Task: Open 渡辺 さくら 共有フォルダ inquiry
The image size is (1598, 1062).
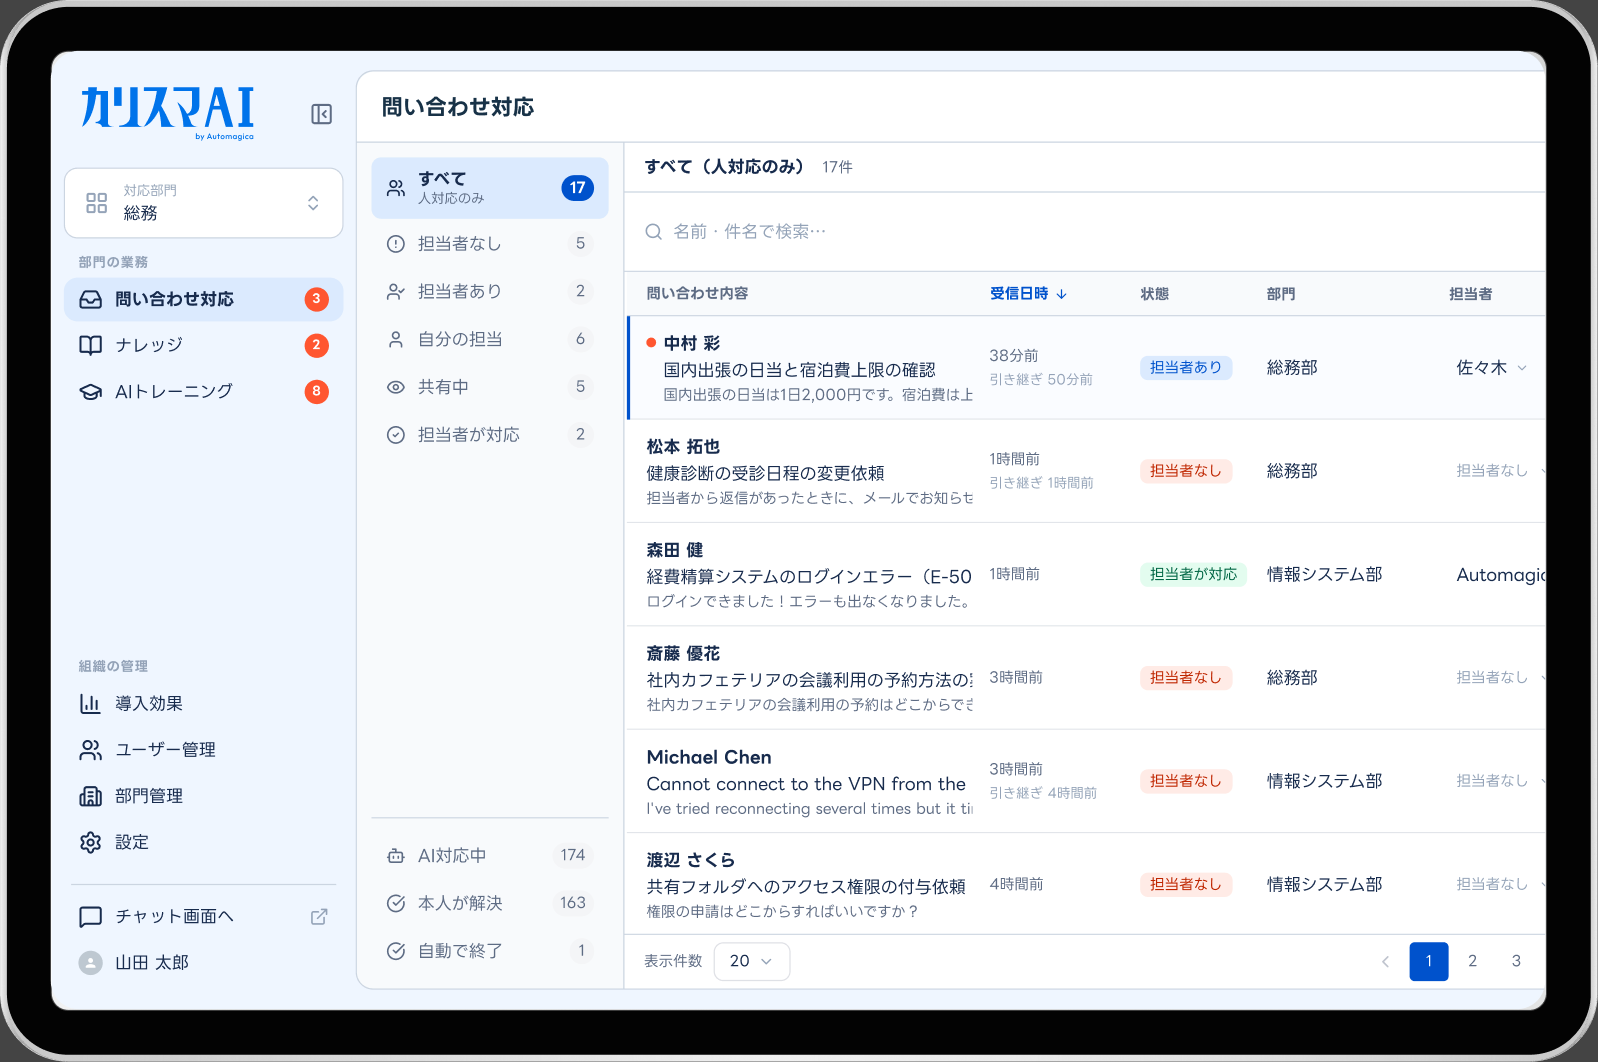Action: tap(1085, 884)
